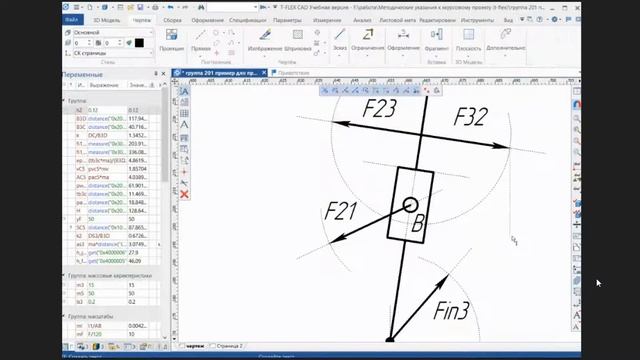Open the Параметры ribbon tab
Image resolution: width=640 pixels, height=360 pixels.
pos(287,20)
